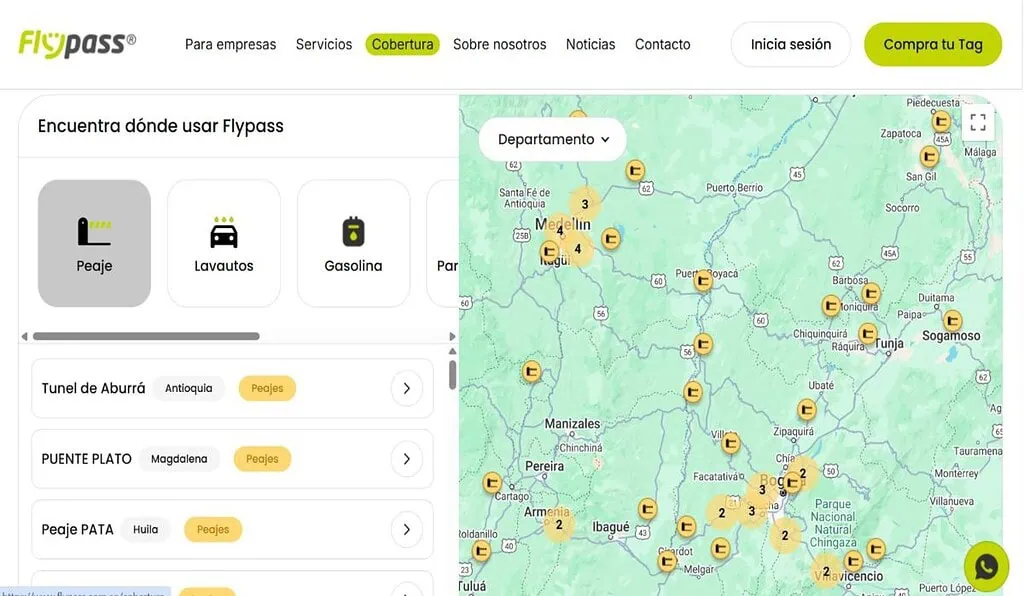Open Servicios menu
Viewport: 1024px width, 596px height.
coord(324,44)
